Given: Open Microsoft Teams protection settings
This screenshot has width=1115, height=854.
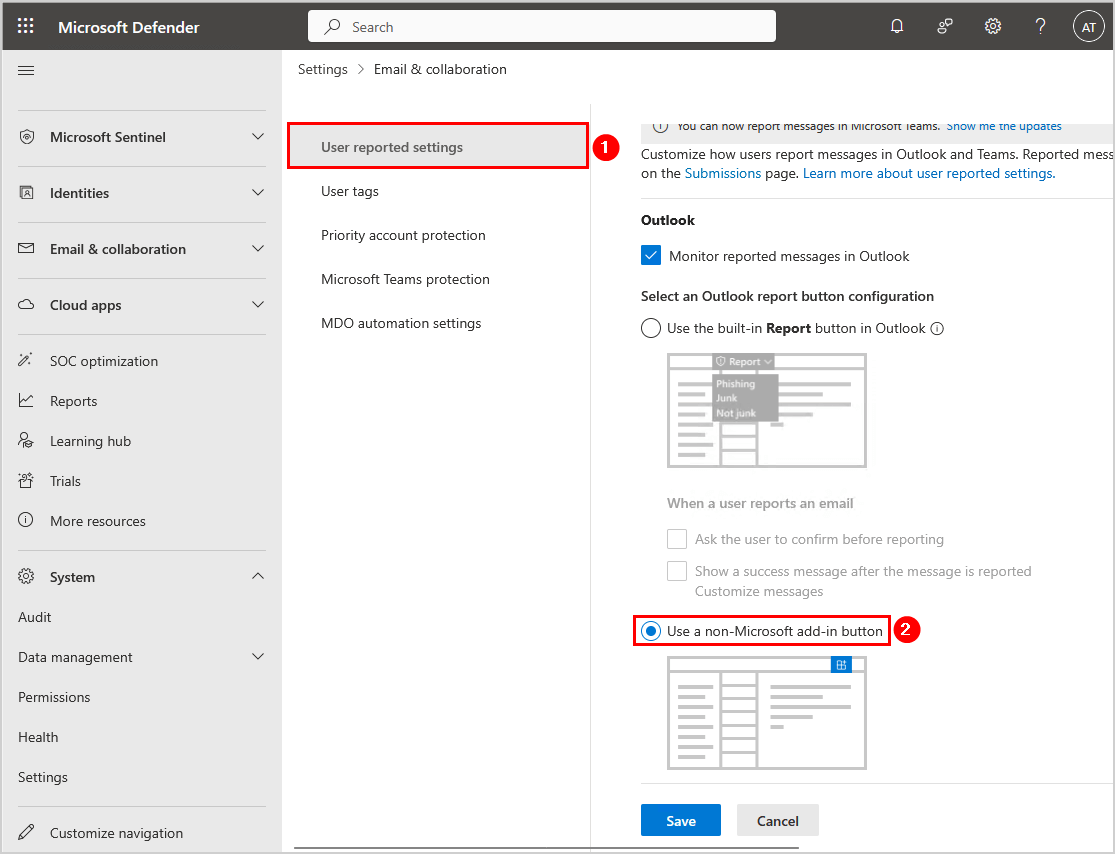Looking at the screenshot, I should (x=405, y=279).
